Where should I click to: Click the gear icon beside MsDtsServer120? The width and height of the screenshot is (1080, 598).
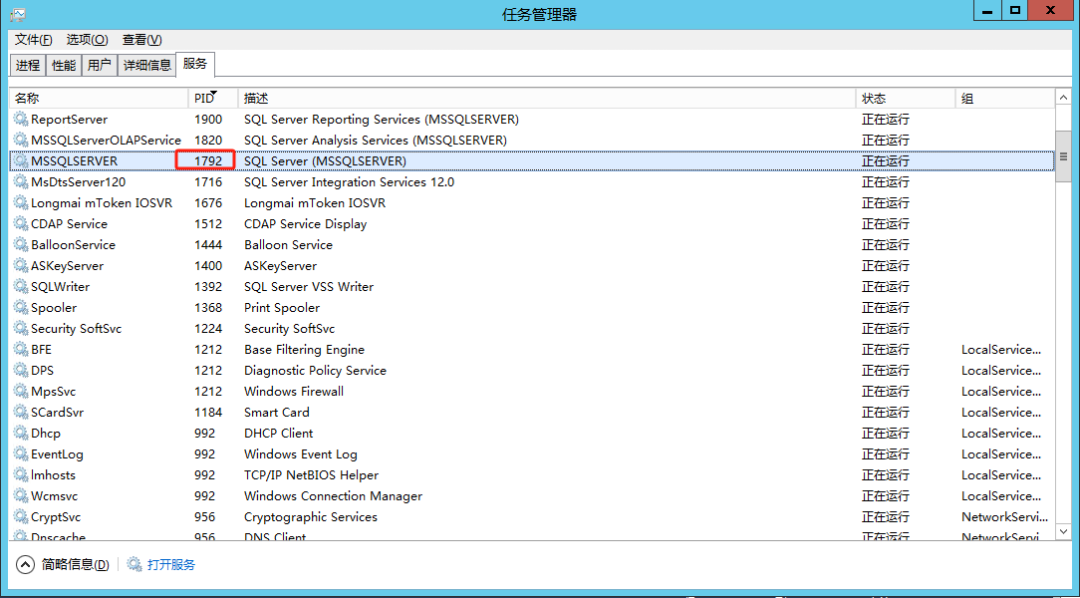click(21, 182)
